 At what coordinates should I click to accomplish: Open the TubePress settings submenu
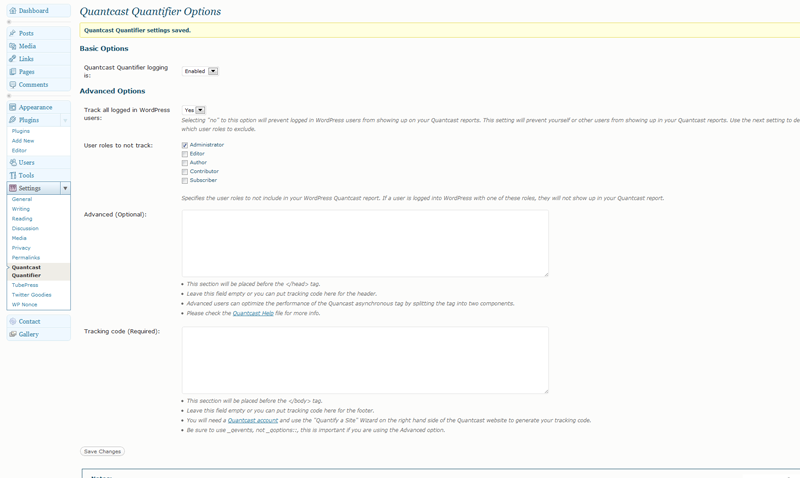click(25, 285)
